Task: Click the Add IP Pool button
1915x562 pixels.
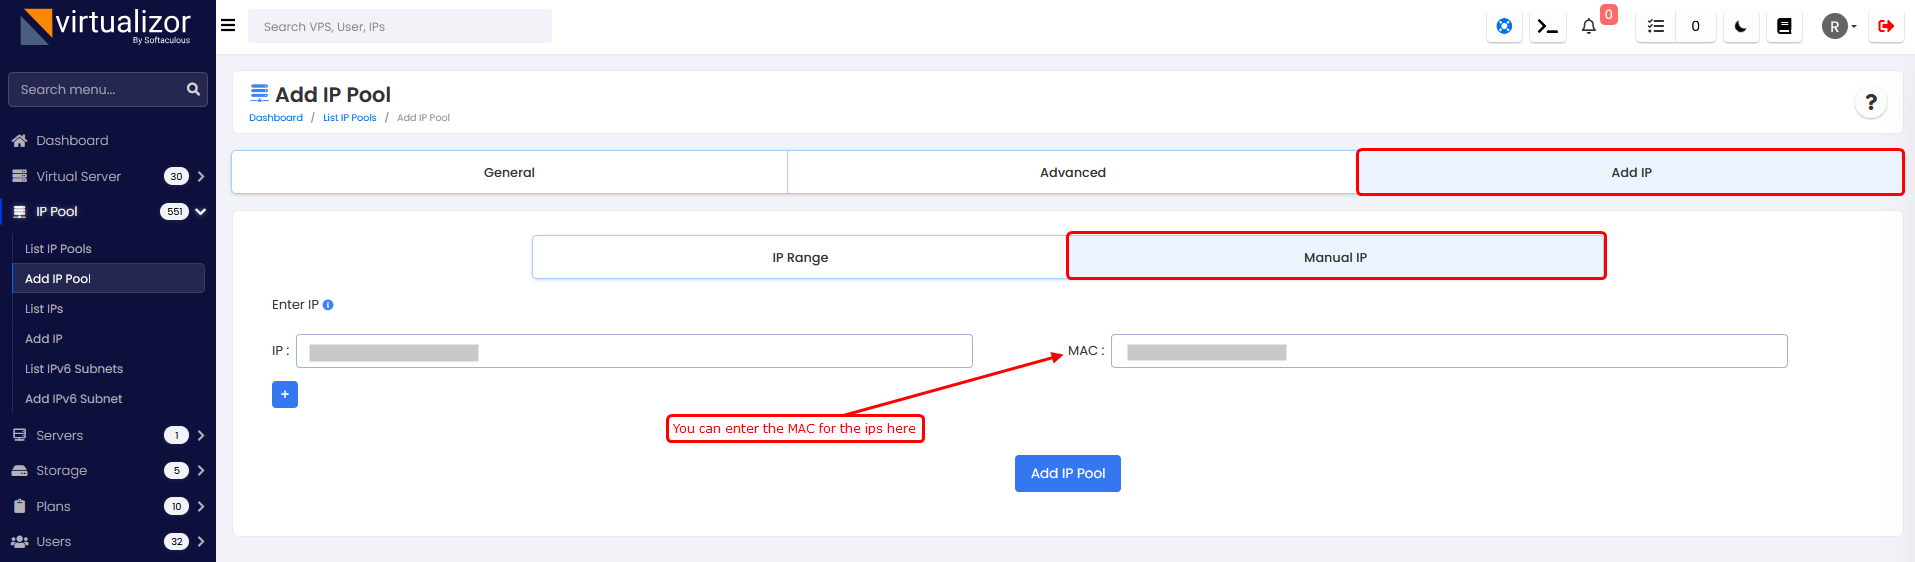Action: (1067, 474)
